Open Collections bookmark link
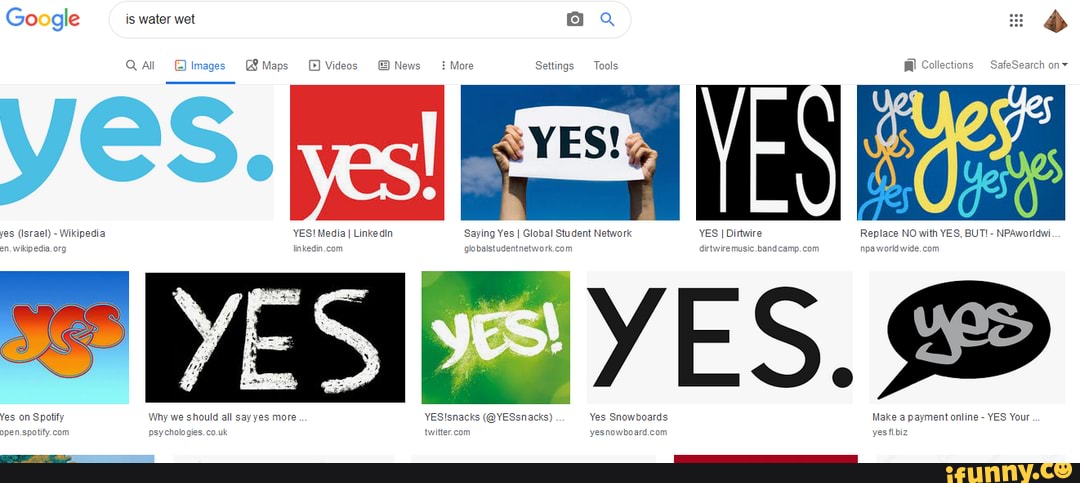The height and width of the screenshot is (483, 1080). (938, 65)
